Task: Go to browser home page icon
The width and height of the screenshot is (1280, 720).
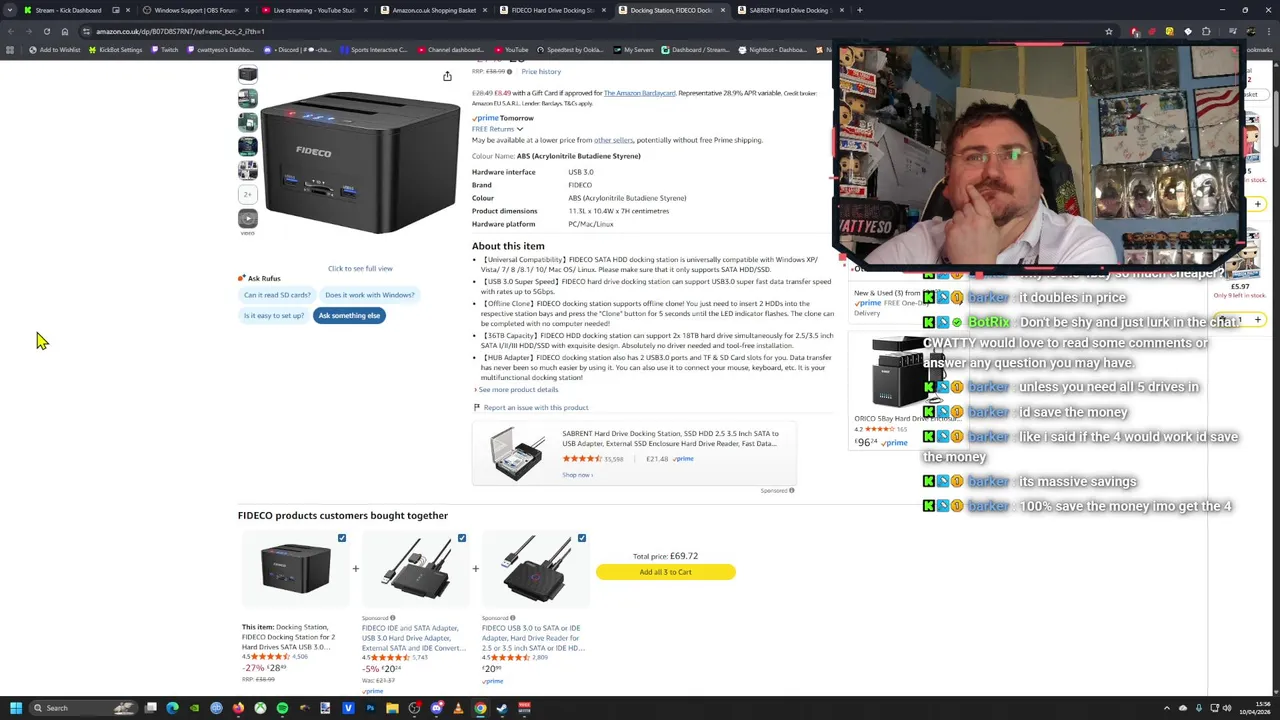Action: [x=65, y=31]
